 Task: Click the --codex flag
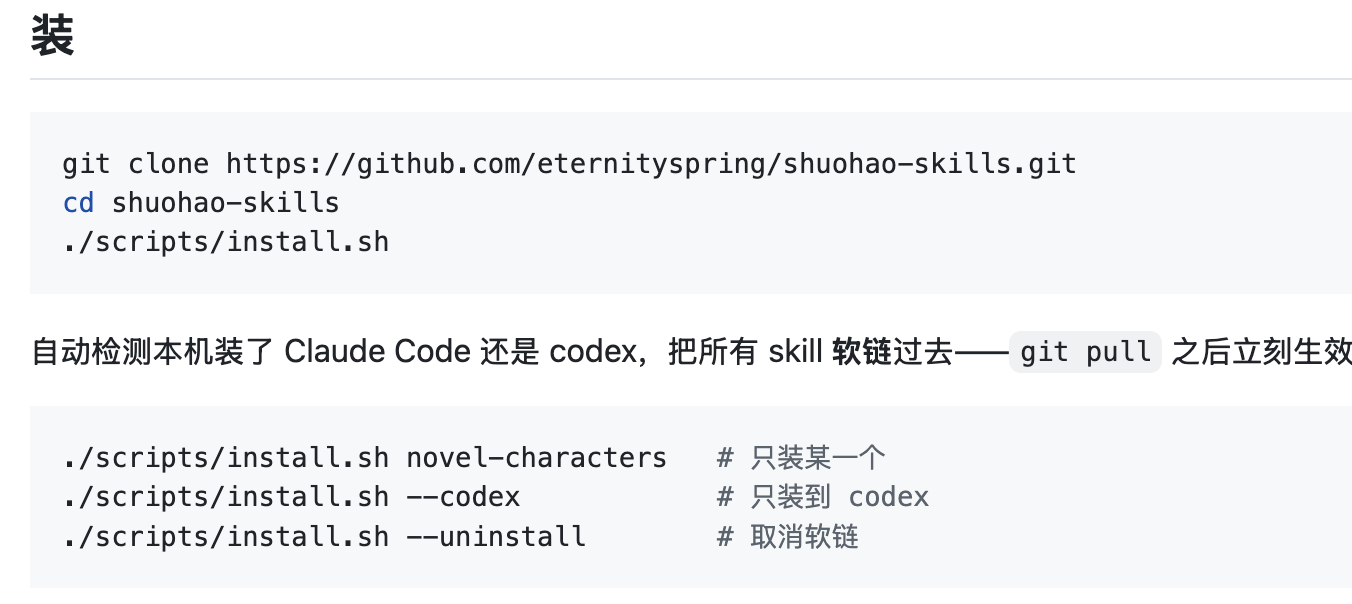click(463, 497)
